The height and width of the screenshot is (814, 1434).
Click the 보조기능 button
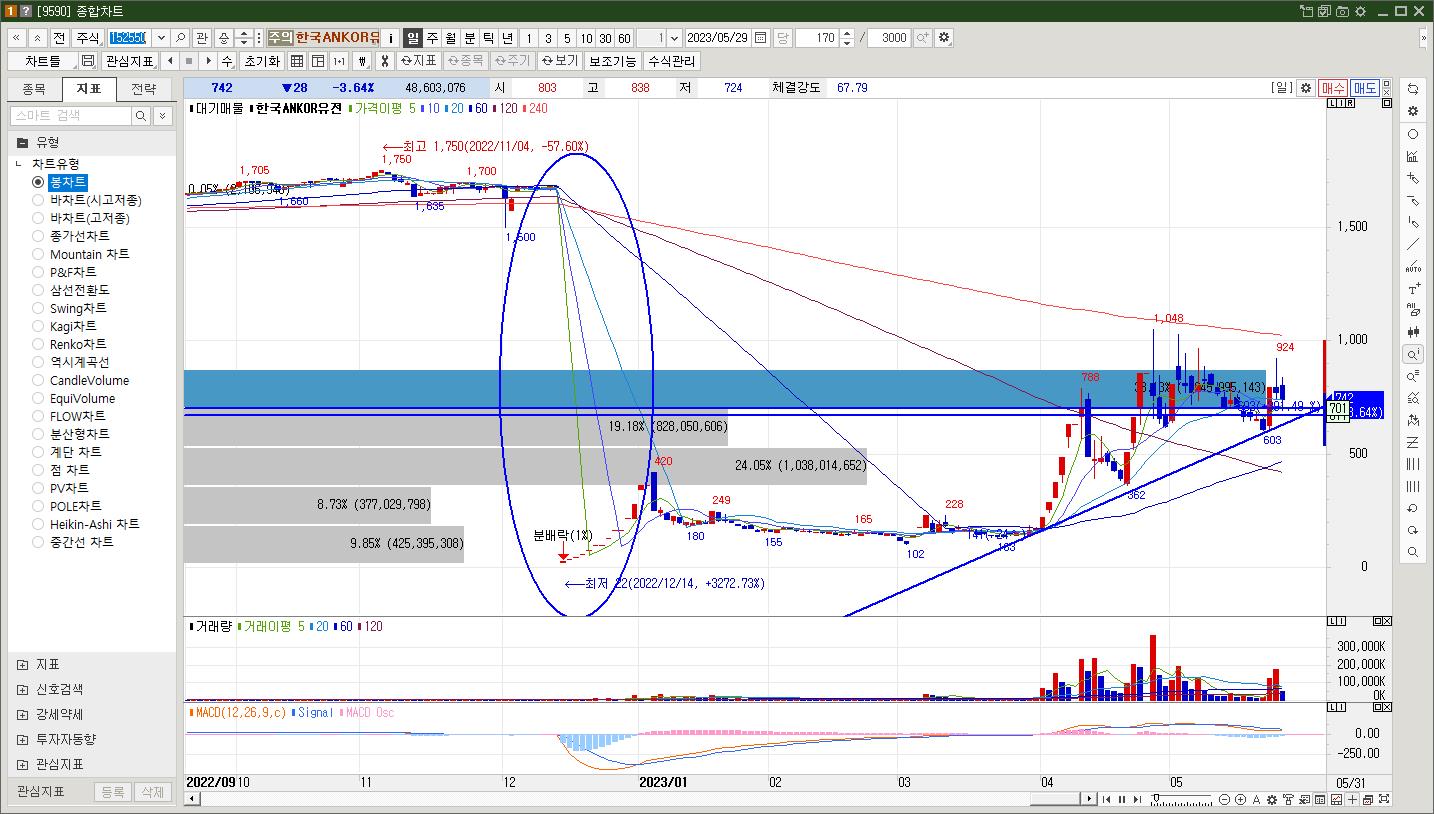[x=612, y=61]
